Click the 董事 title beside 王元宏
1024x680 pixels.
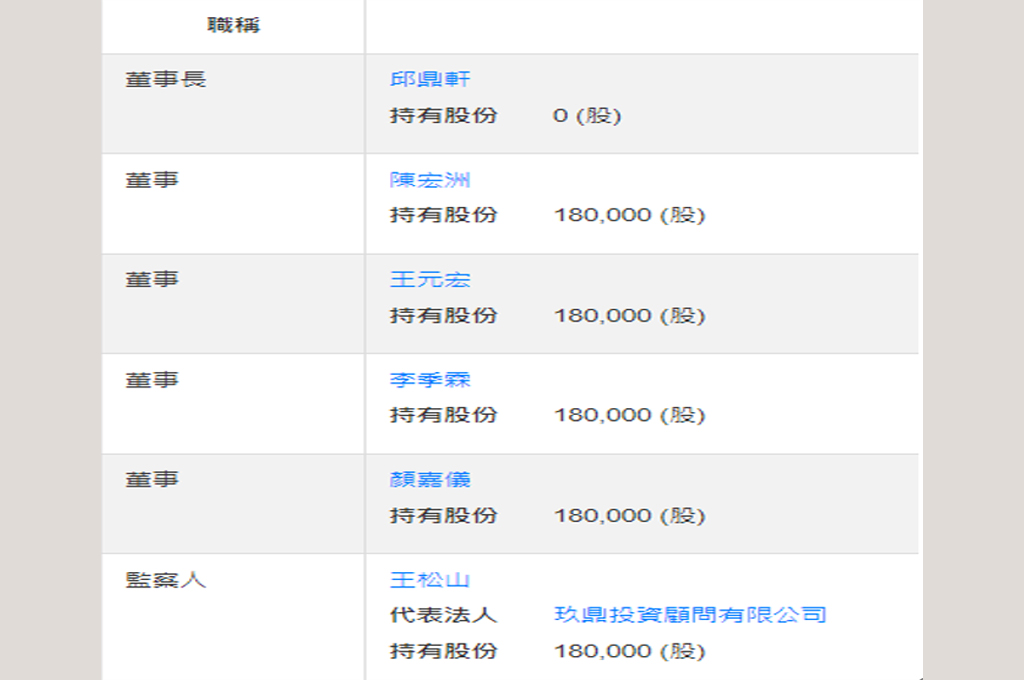(152, 280)
